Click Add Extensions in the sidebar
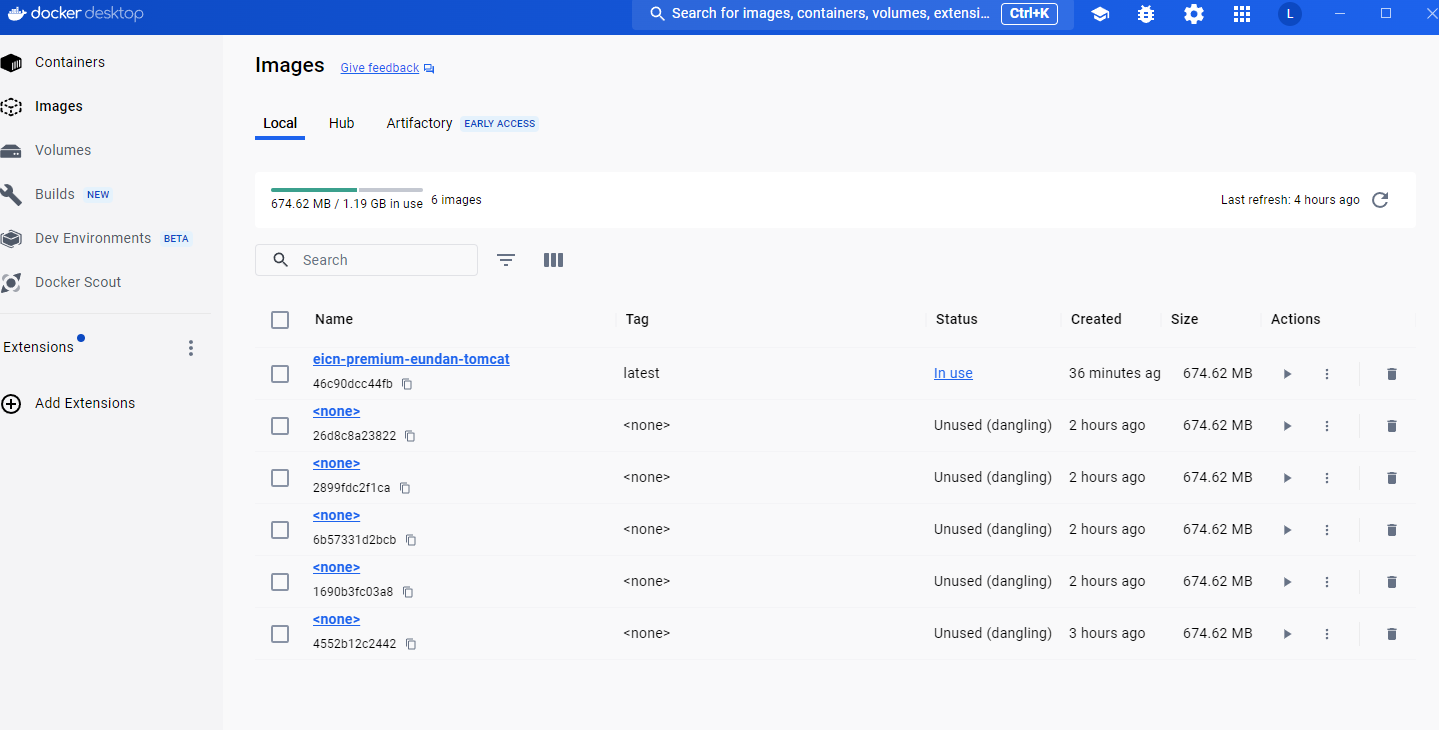The width and height of the screenshot is (1439, 730). coord(85,403)
